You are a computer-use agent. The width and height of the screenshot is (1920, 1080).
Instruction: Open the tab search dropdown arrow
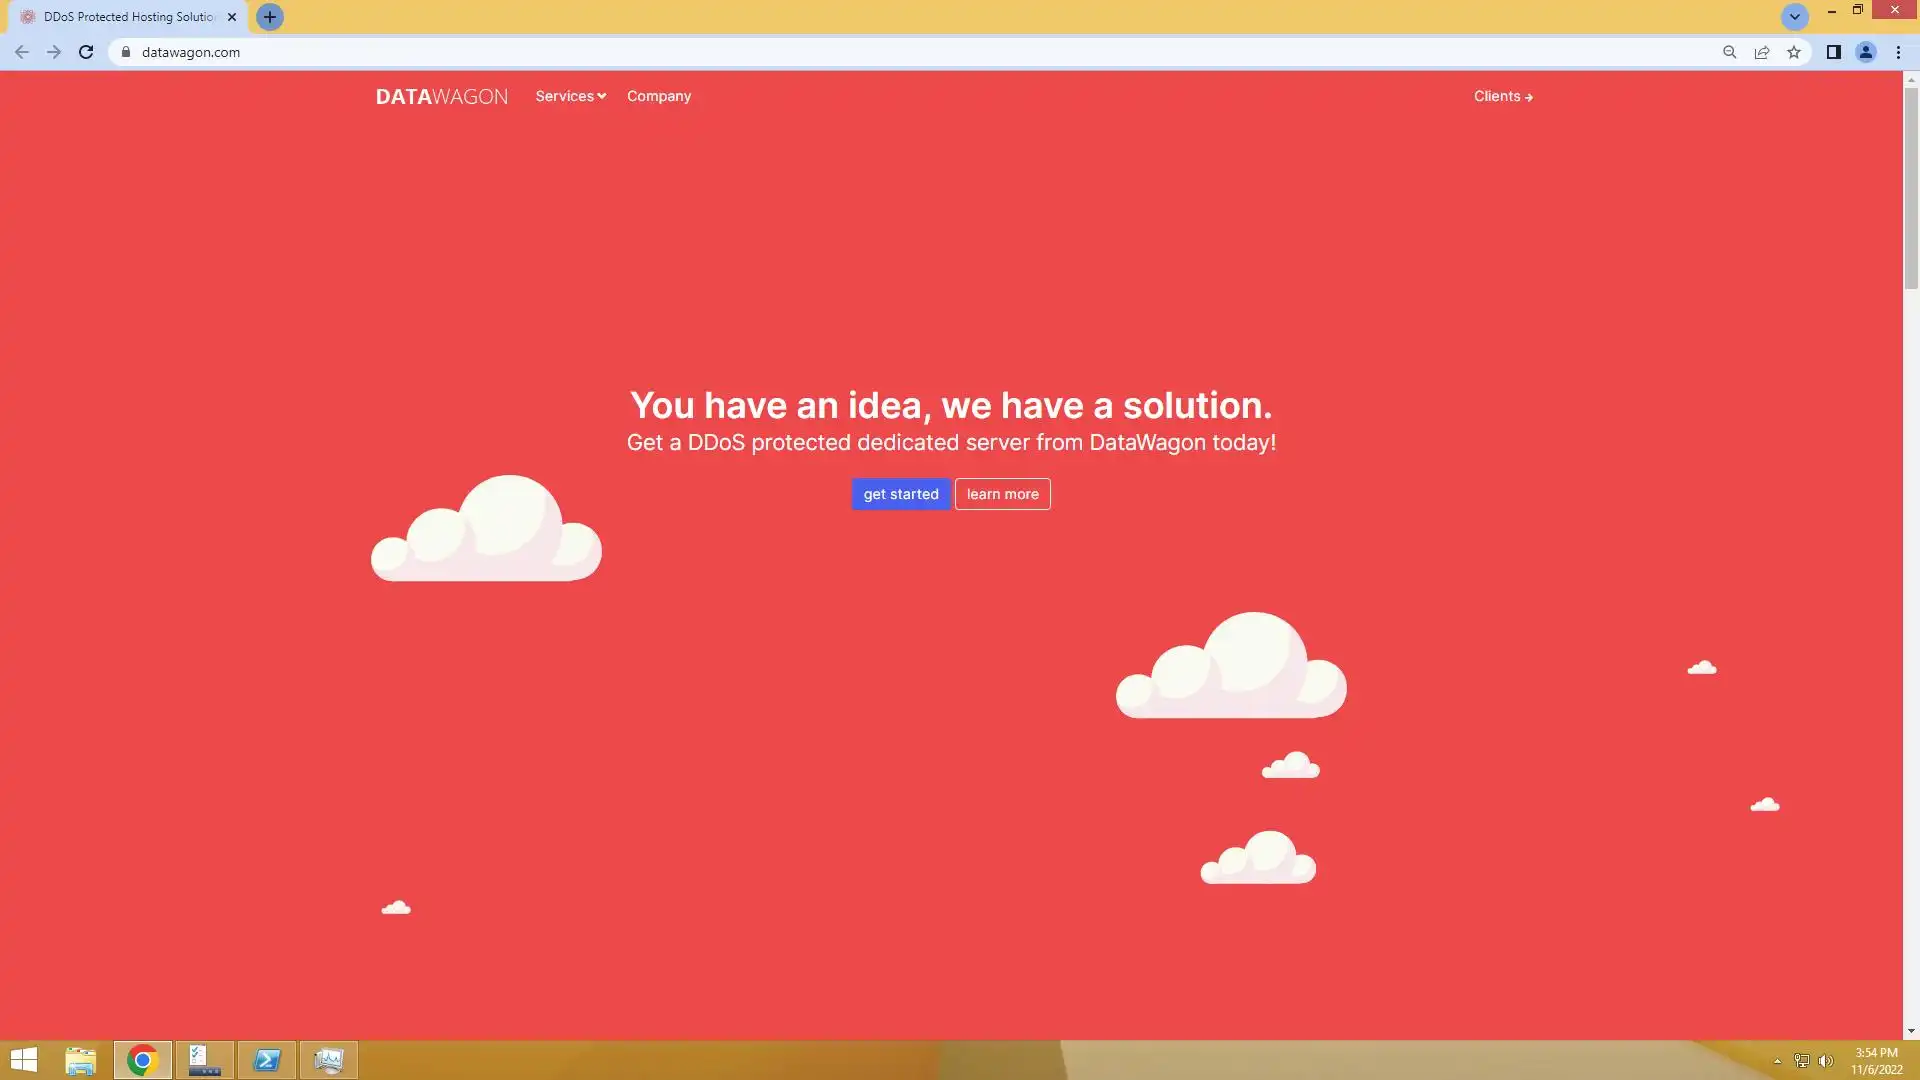click(x=1794, y=17)
